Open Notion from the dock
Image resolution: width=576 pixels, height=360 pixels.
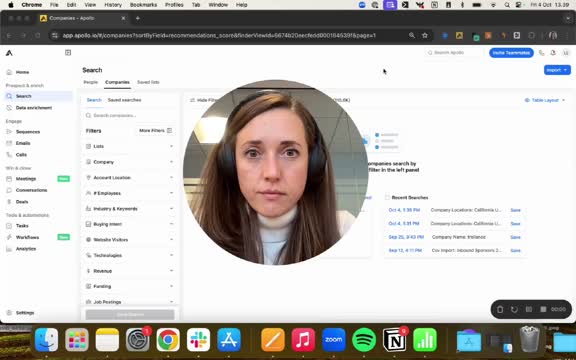(395, 340)
